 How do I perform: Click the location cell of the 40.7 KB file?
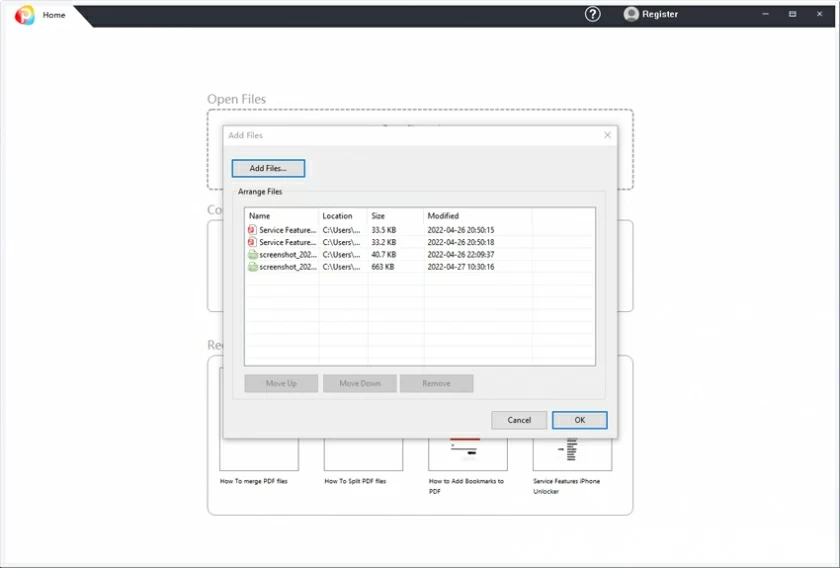click(x=341, y=255)
